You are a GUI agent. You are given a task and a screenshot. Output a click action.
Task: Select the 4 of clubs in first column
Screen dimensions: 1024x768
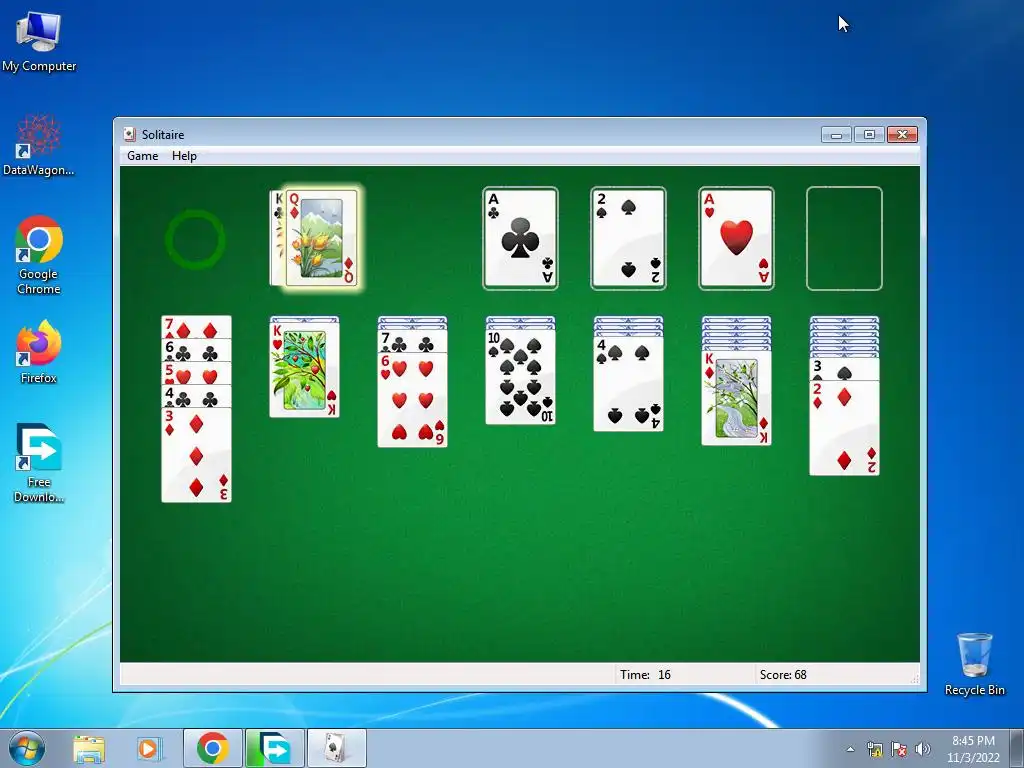click(196, 396)
